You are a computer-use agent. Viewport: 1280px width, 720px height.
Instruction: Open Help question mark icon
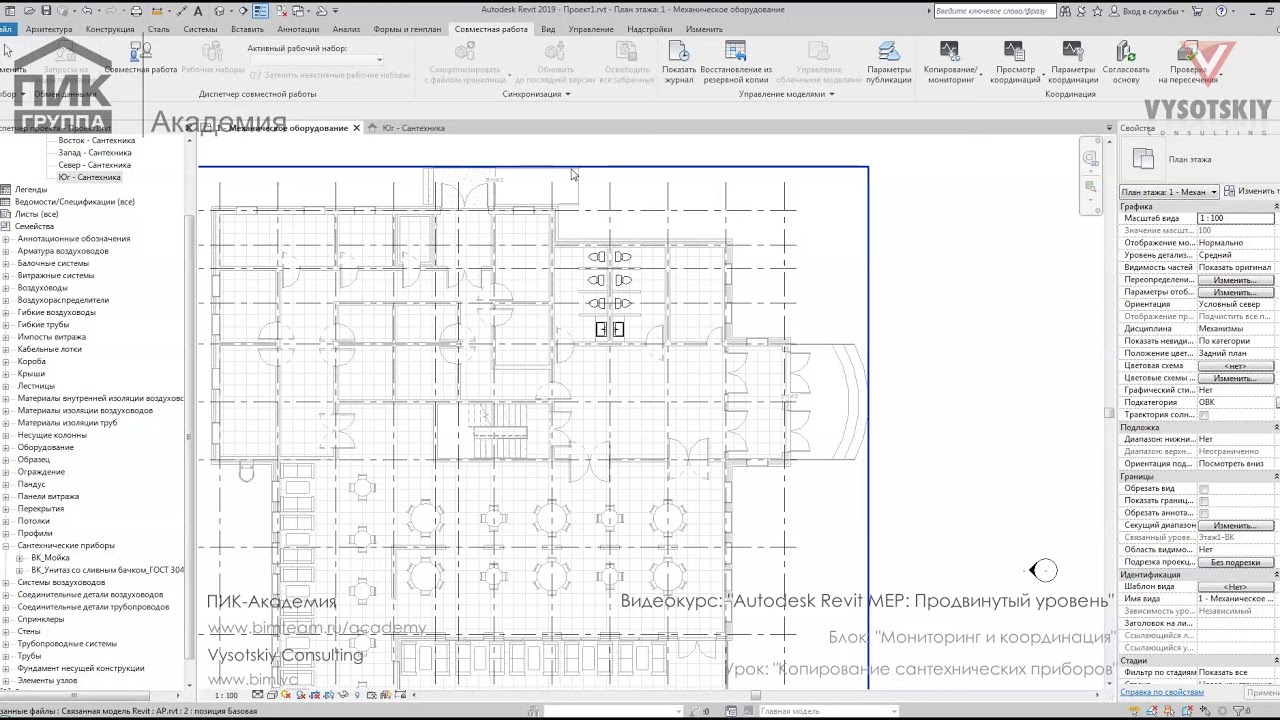click(x=1222, y=11)
